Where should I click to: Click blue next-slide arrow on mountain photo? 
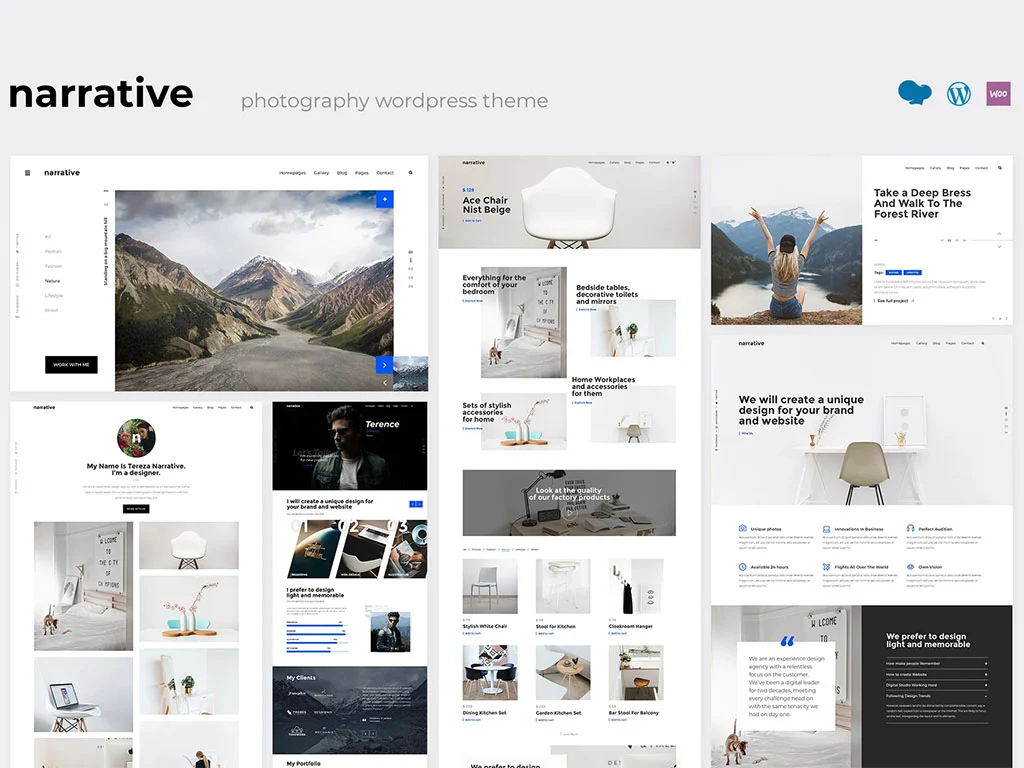(385, 365)
